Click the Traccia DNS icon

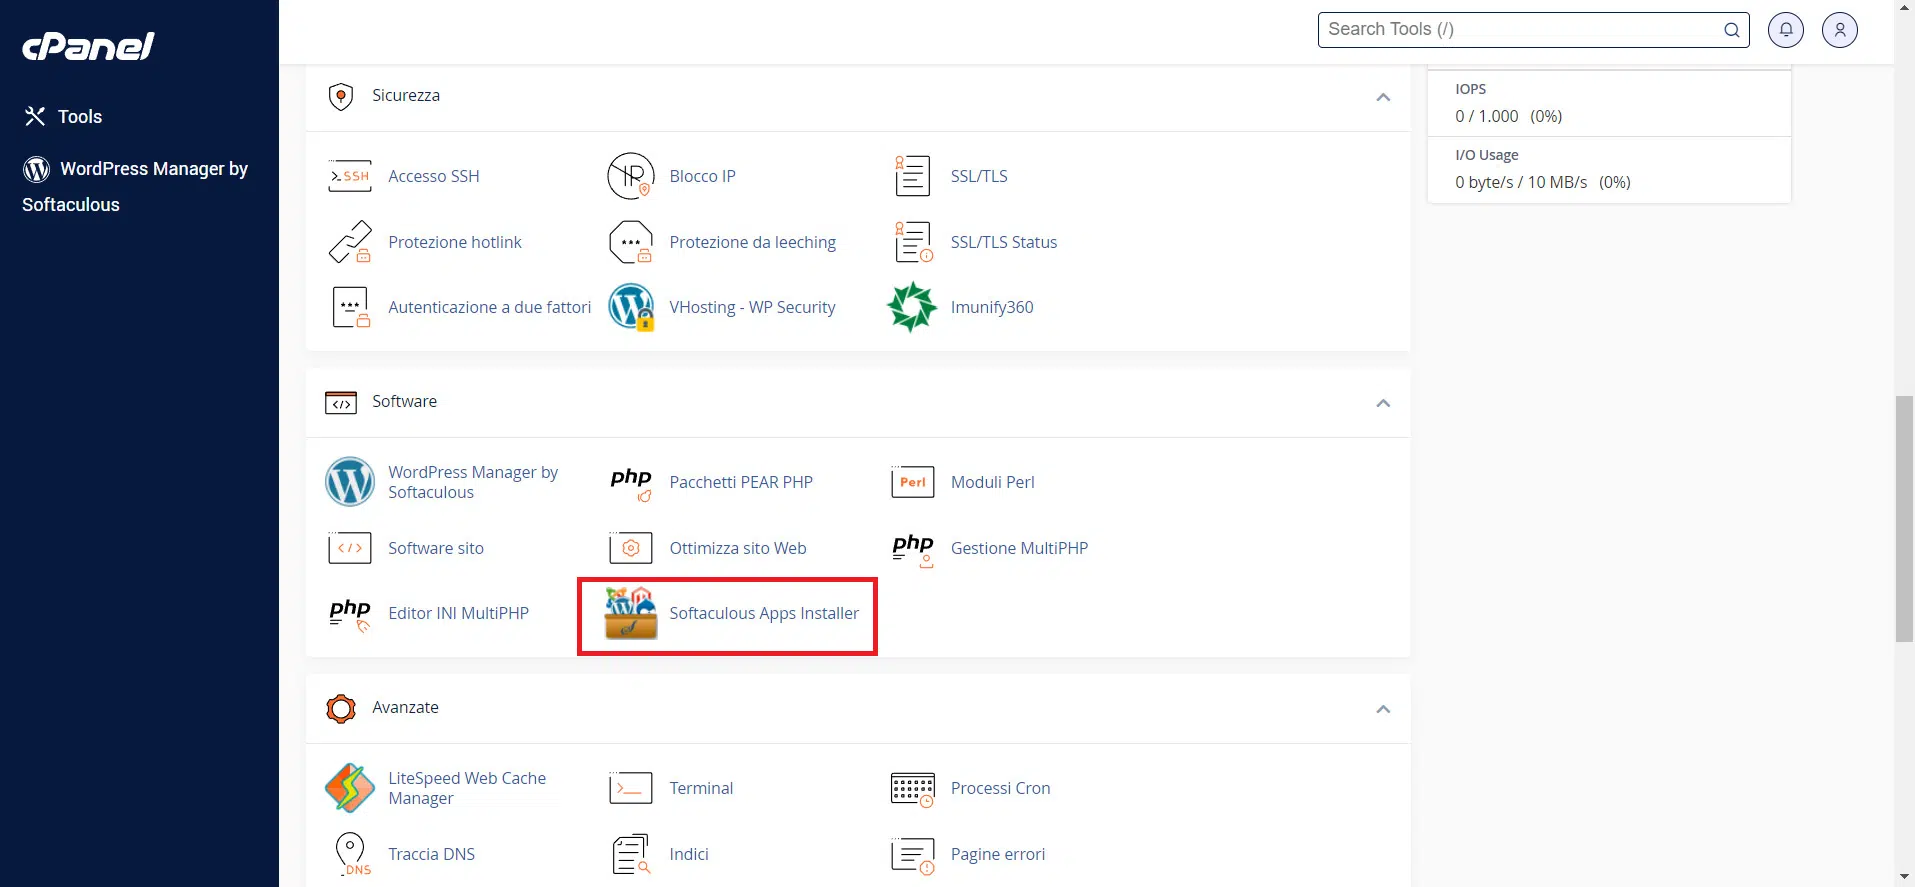[351, 854]
